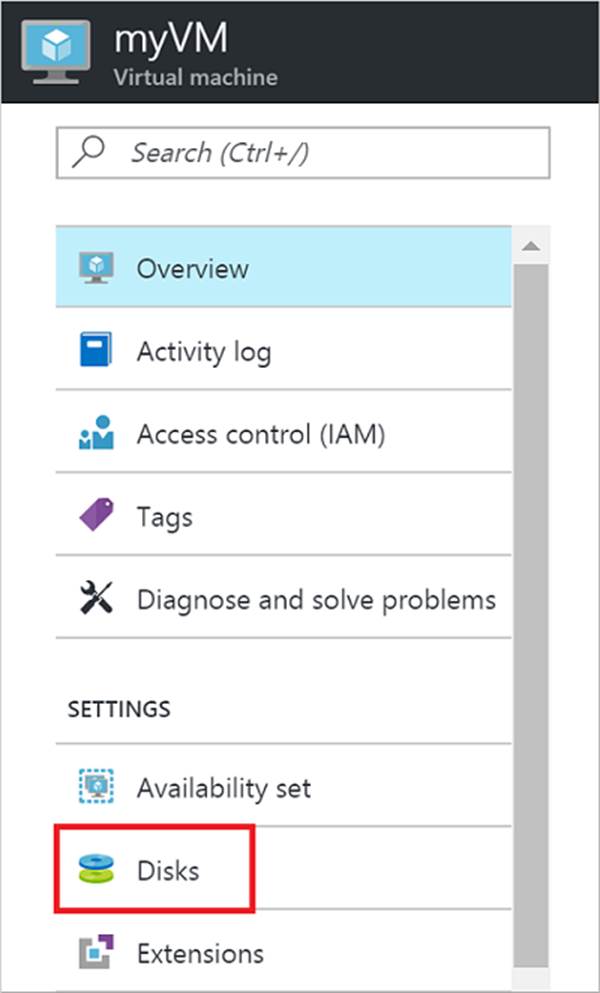Click the scrollbar up arrow
Image resolution: width=600 pixels, height=993 pixels.
[531, 246]
